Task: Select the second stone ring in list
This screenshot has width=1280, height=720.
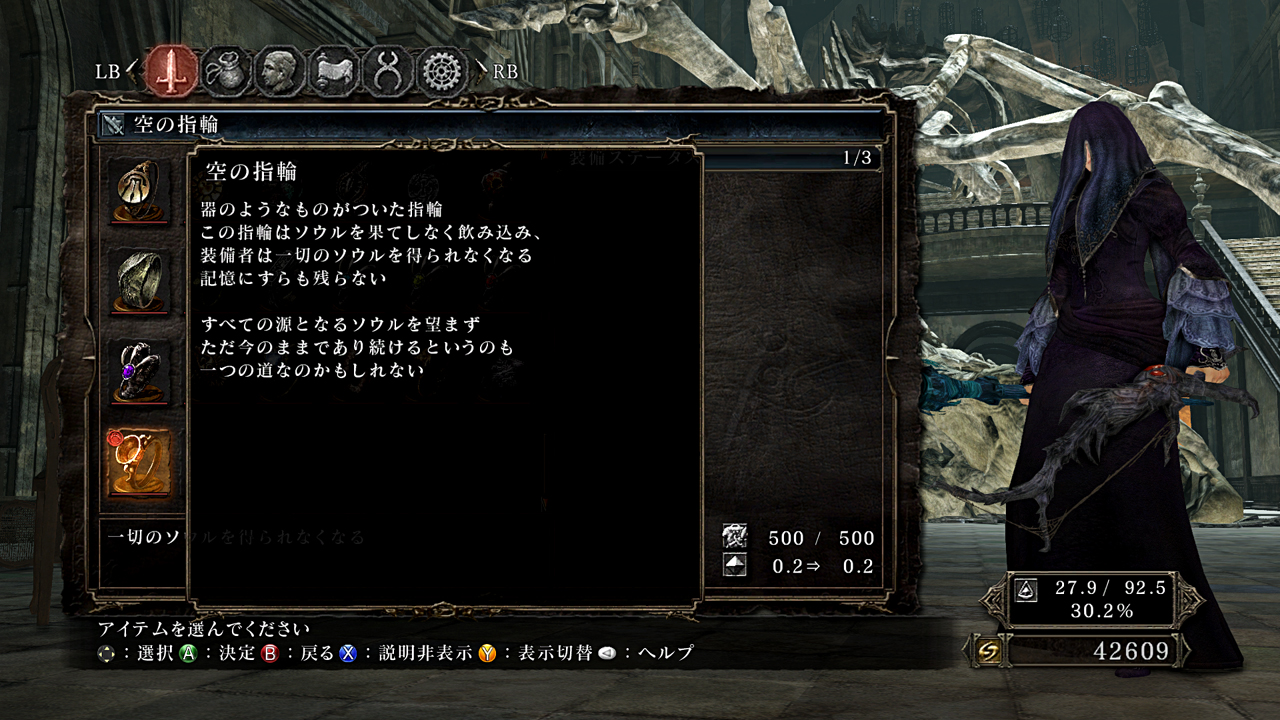Action: (x=139, y=281)
